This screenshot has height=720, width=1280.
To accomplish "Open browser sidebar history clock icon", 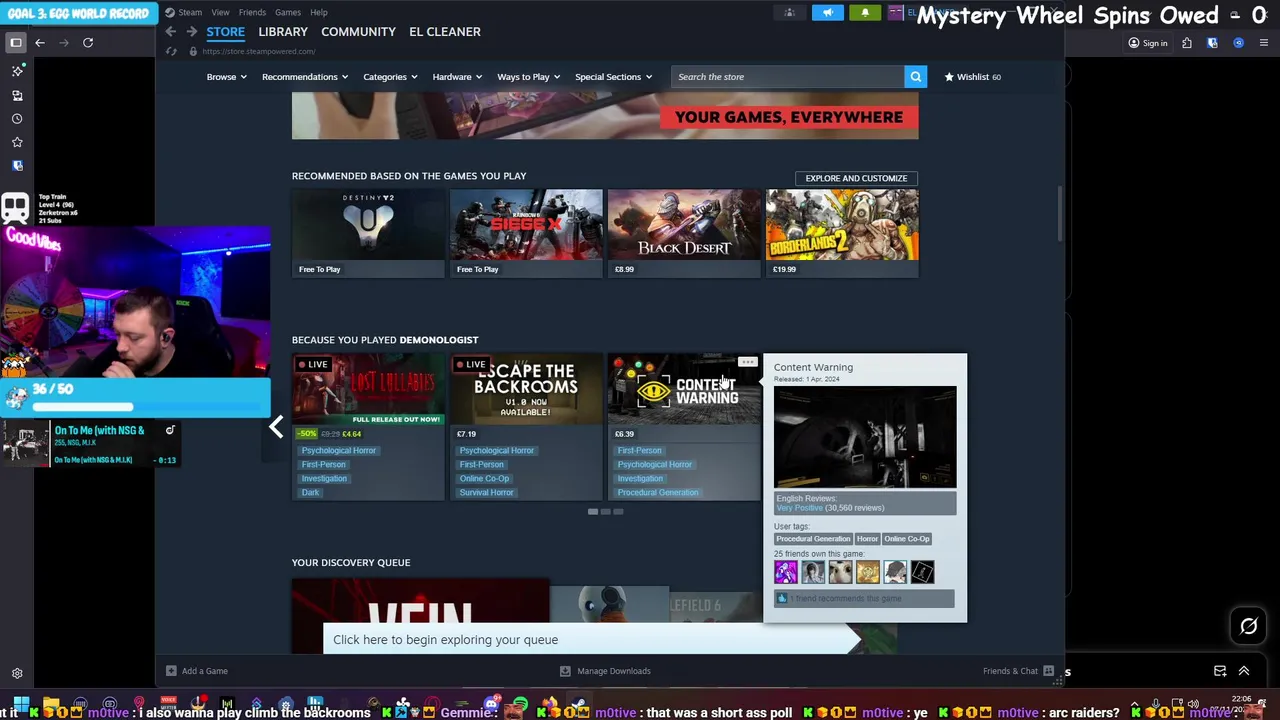I will point(17,119).
